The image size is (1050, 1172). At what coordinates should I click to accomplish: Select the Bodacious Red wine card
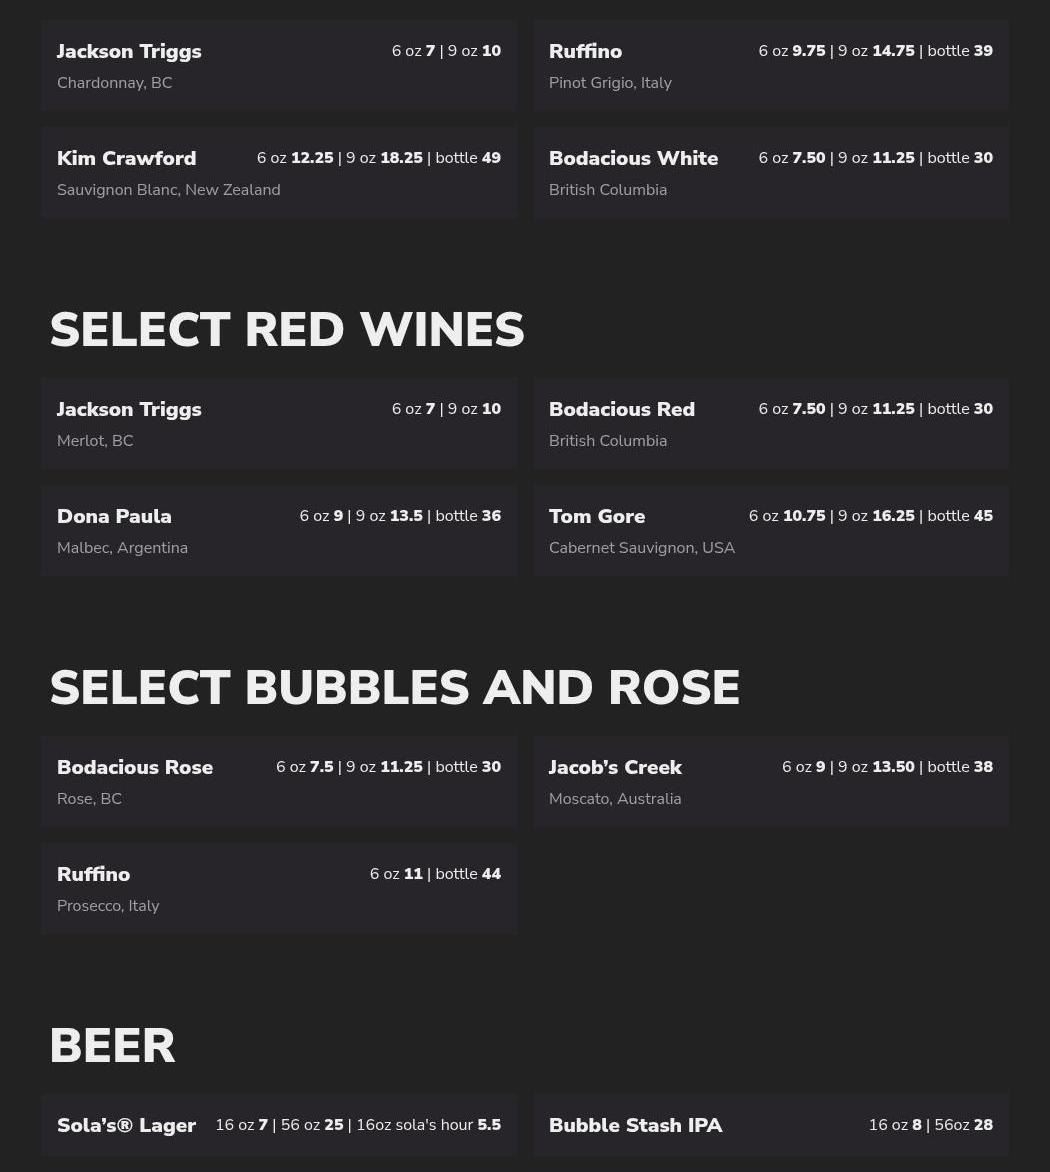point(770,424)
